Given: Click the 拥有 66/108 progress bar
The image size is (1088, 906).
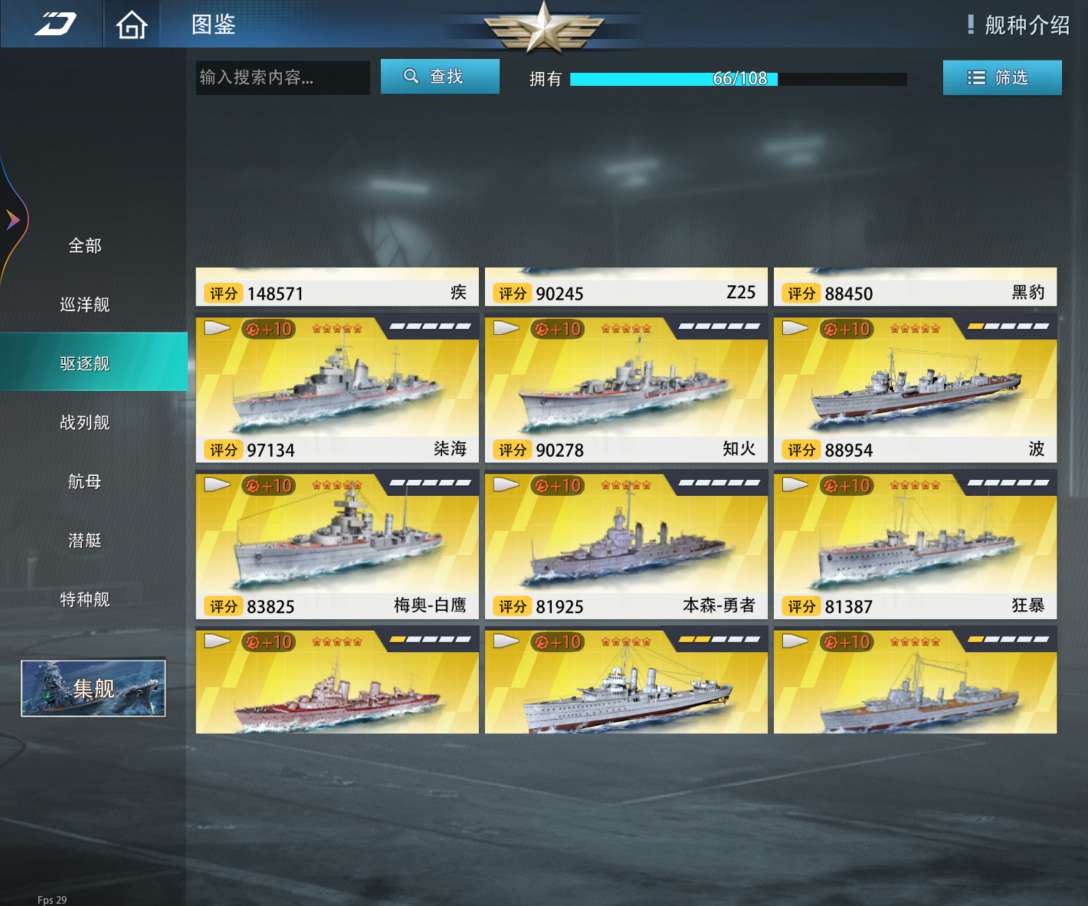Looking at the screenshot, I should [738, 79].
